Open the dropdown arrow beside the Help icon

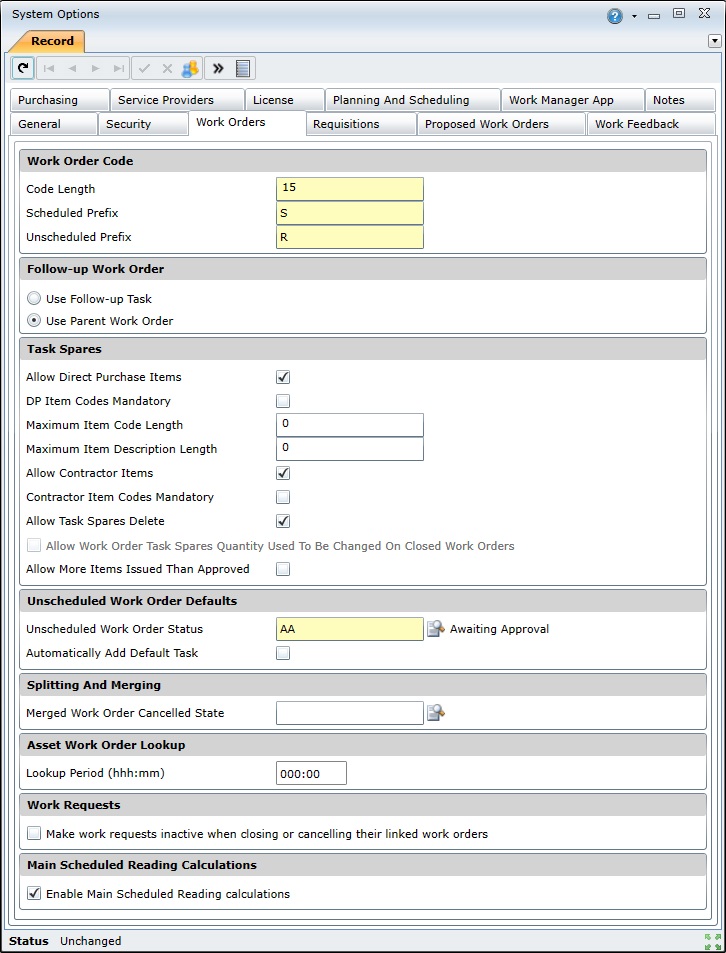[634, 16]
